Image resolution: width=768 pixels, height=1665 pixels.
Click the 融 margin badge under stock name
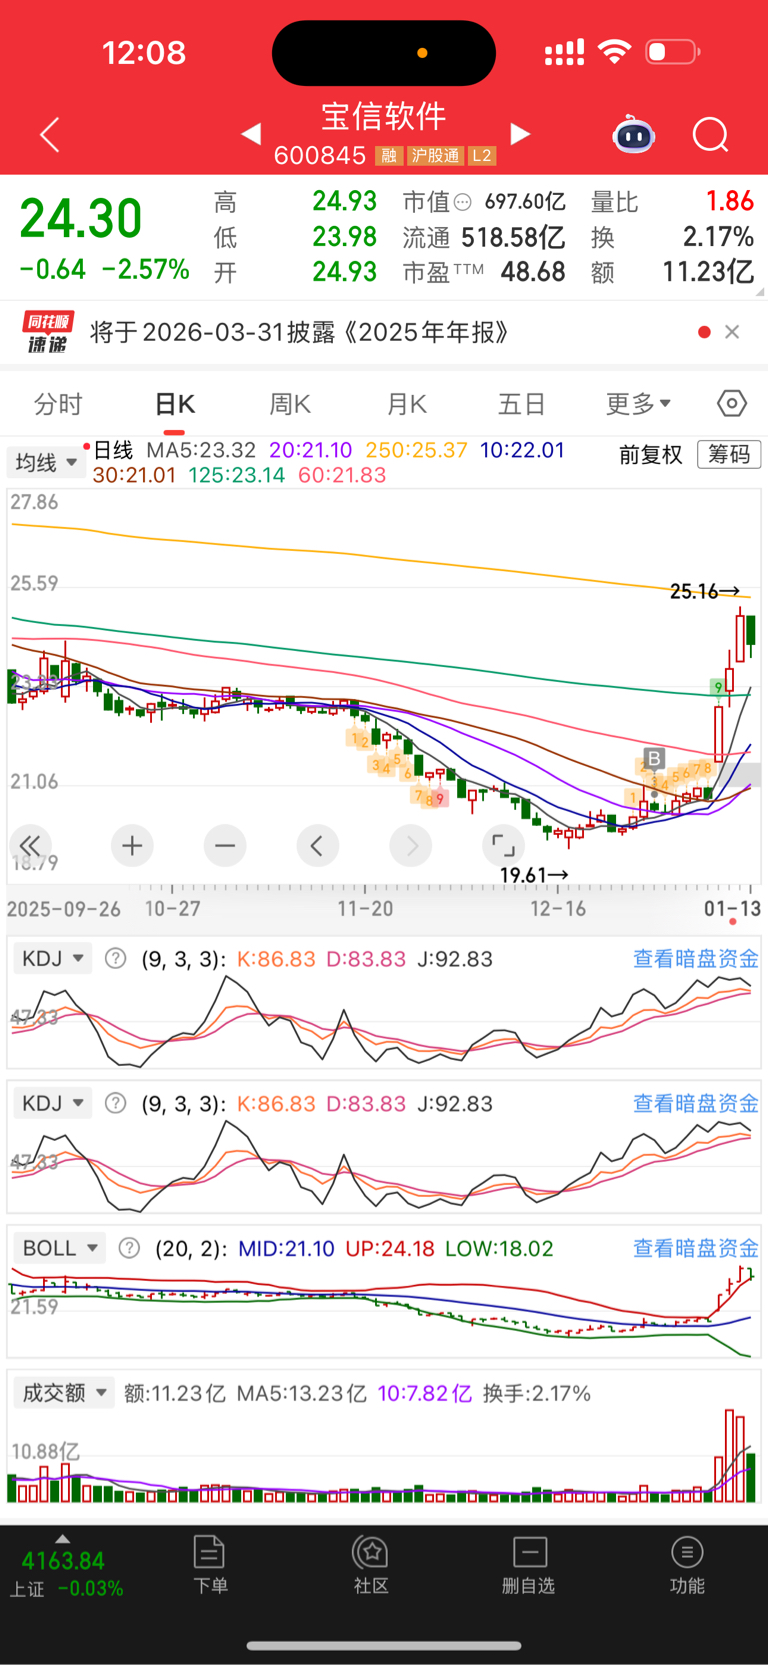[x=389, y=156]
